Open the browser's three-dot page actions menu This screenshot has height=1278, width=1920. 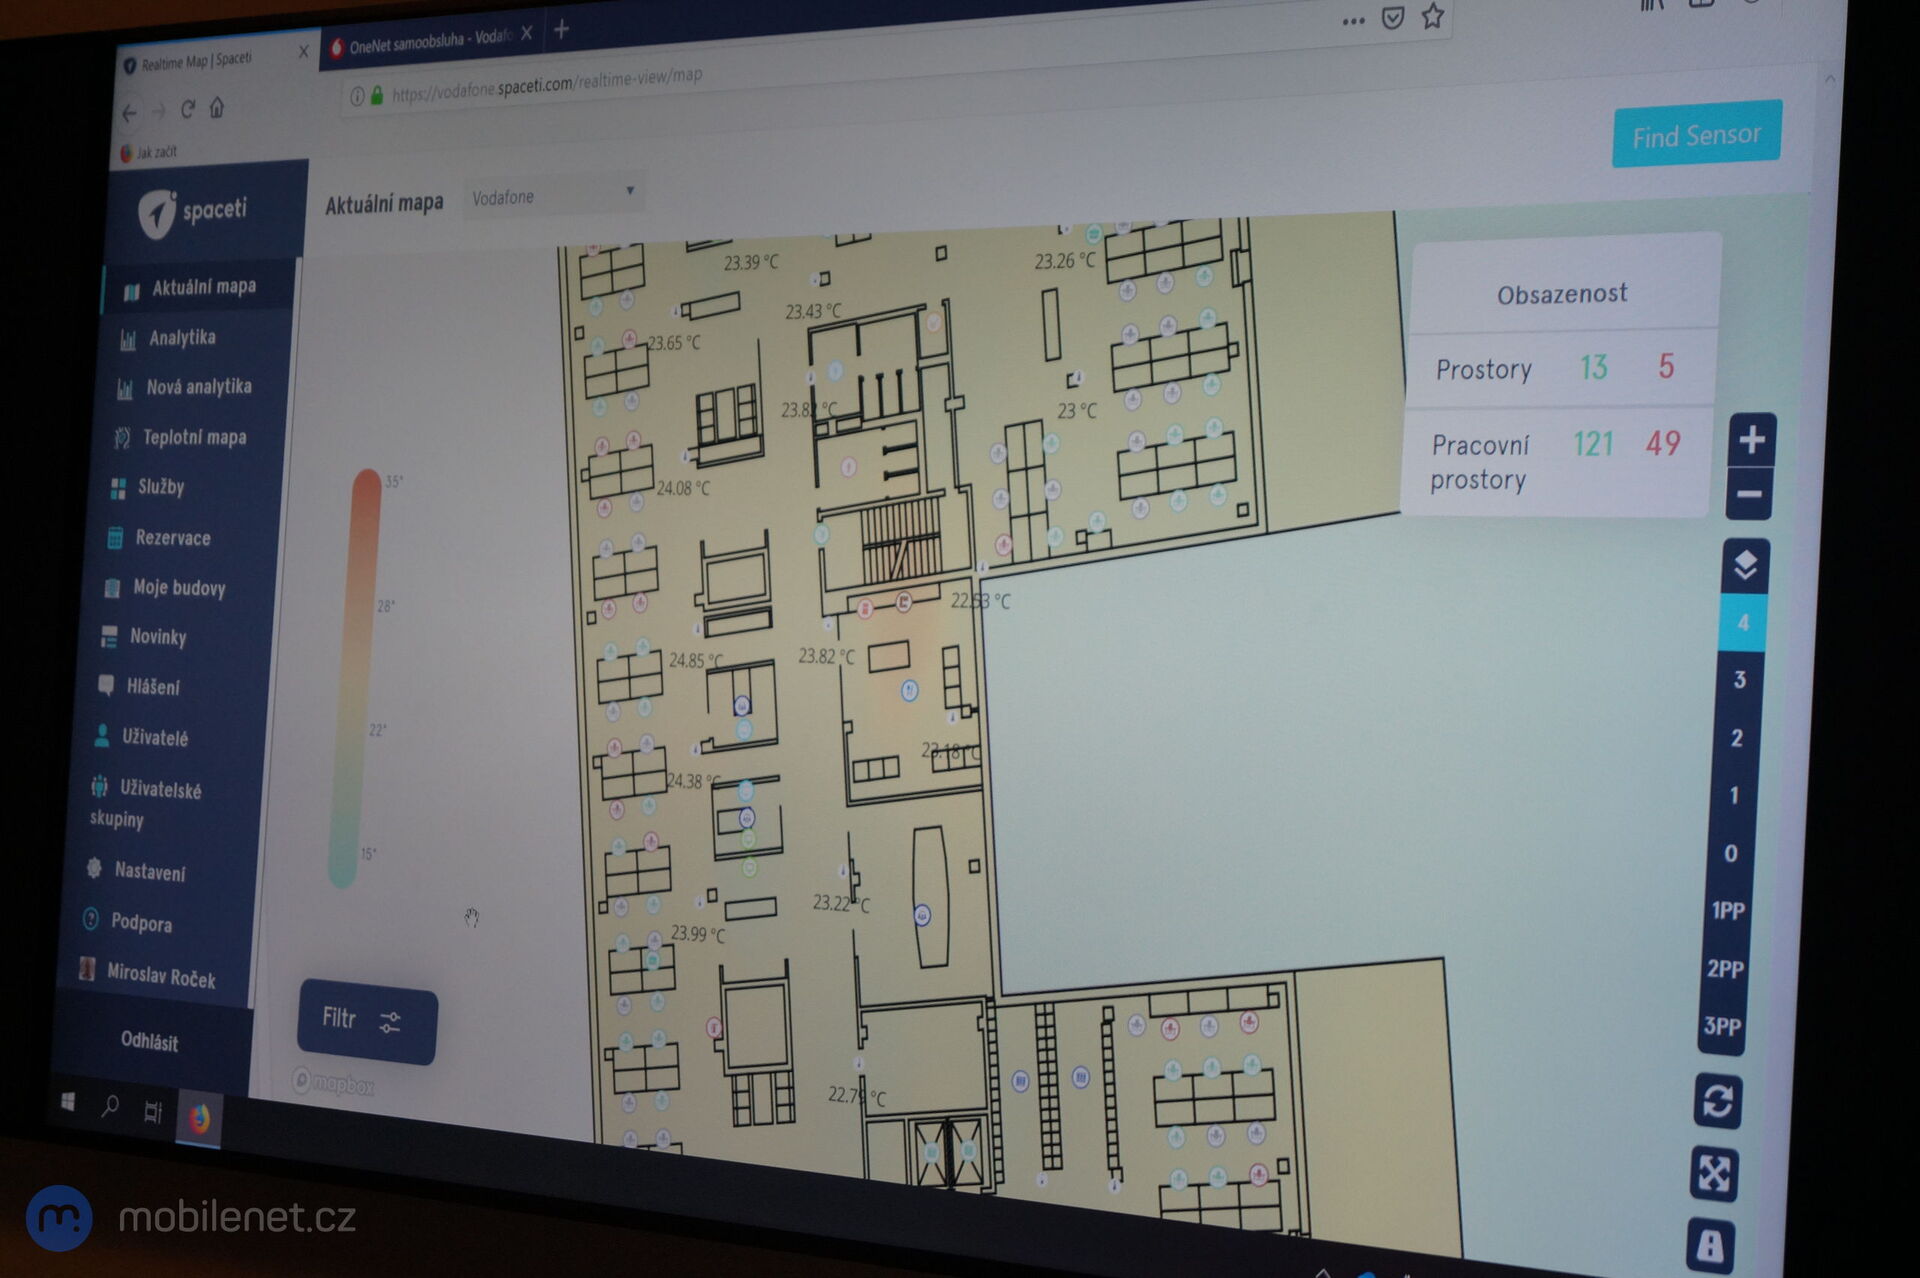1353,21
